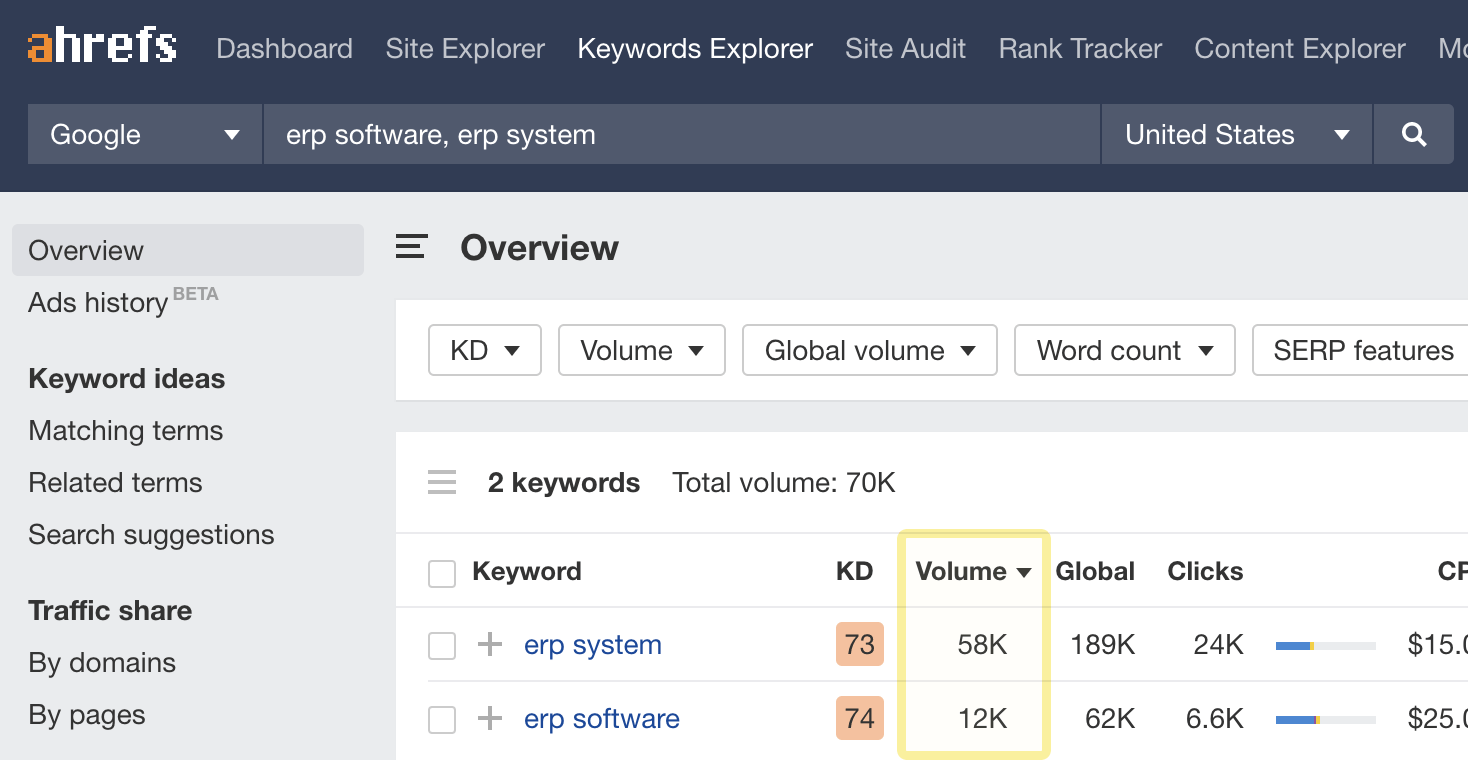Click plus icon beside erp system
Image resolution: width=1468 pixels, height=760 pixels.
tap(489, 645)
